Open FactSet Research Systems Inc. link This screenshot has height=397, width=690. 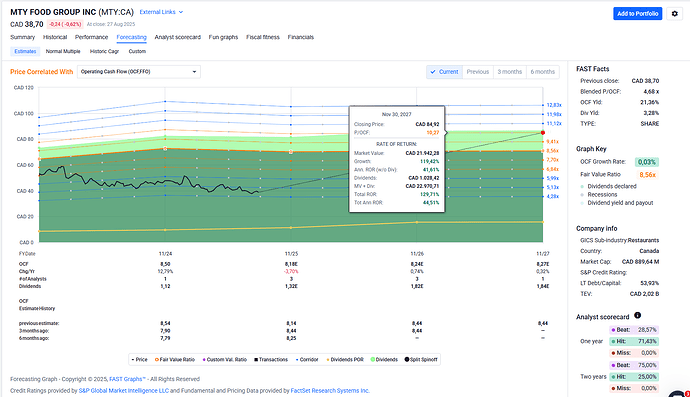click(x=330, y=390)
